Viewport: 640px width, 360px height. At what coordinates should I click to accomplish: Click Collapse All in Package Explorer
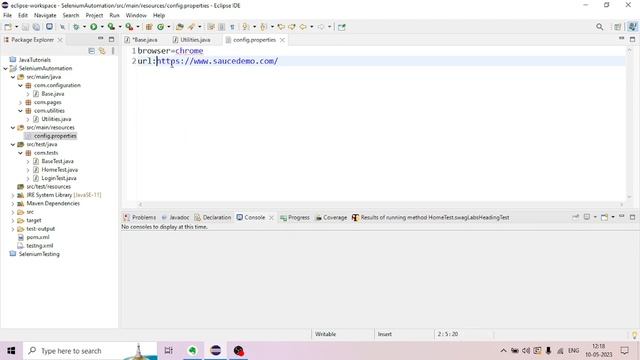tap(91, 51)
